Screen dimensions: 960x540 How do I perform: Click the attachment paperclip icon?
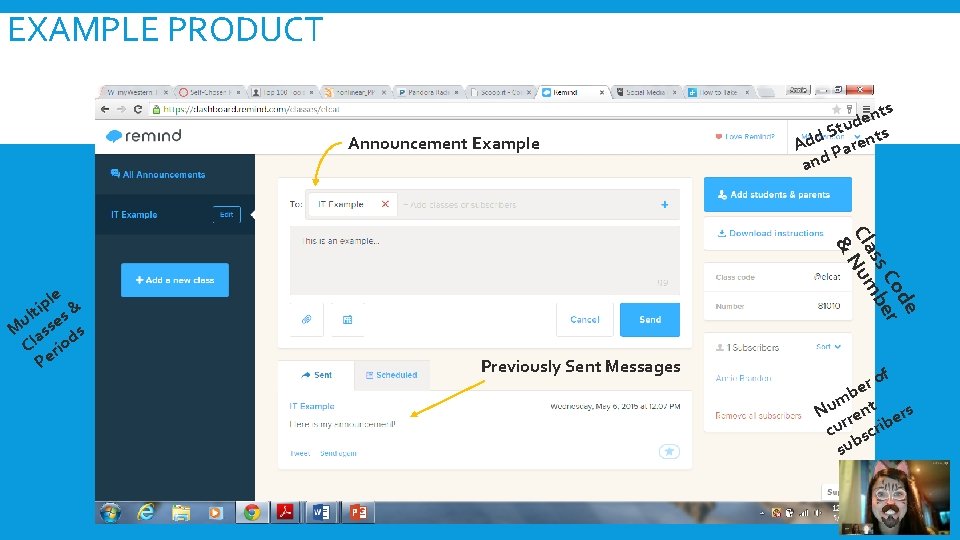point(307,319)
